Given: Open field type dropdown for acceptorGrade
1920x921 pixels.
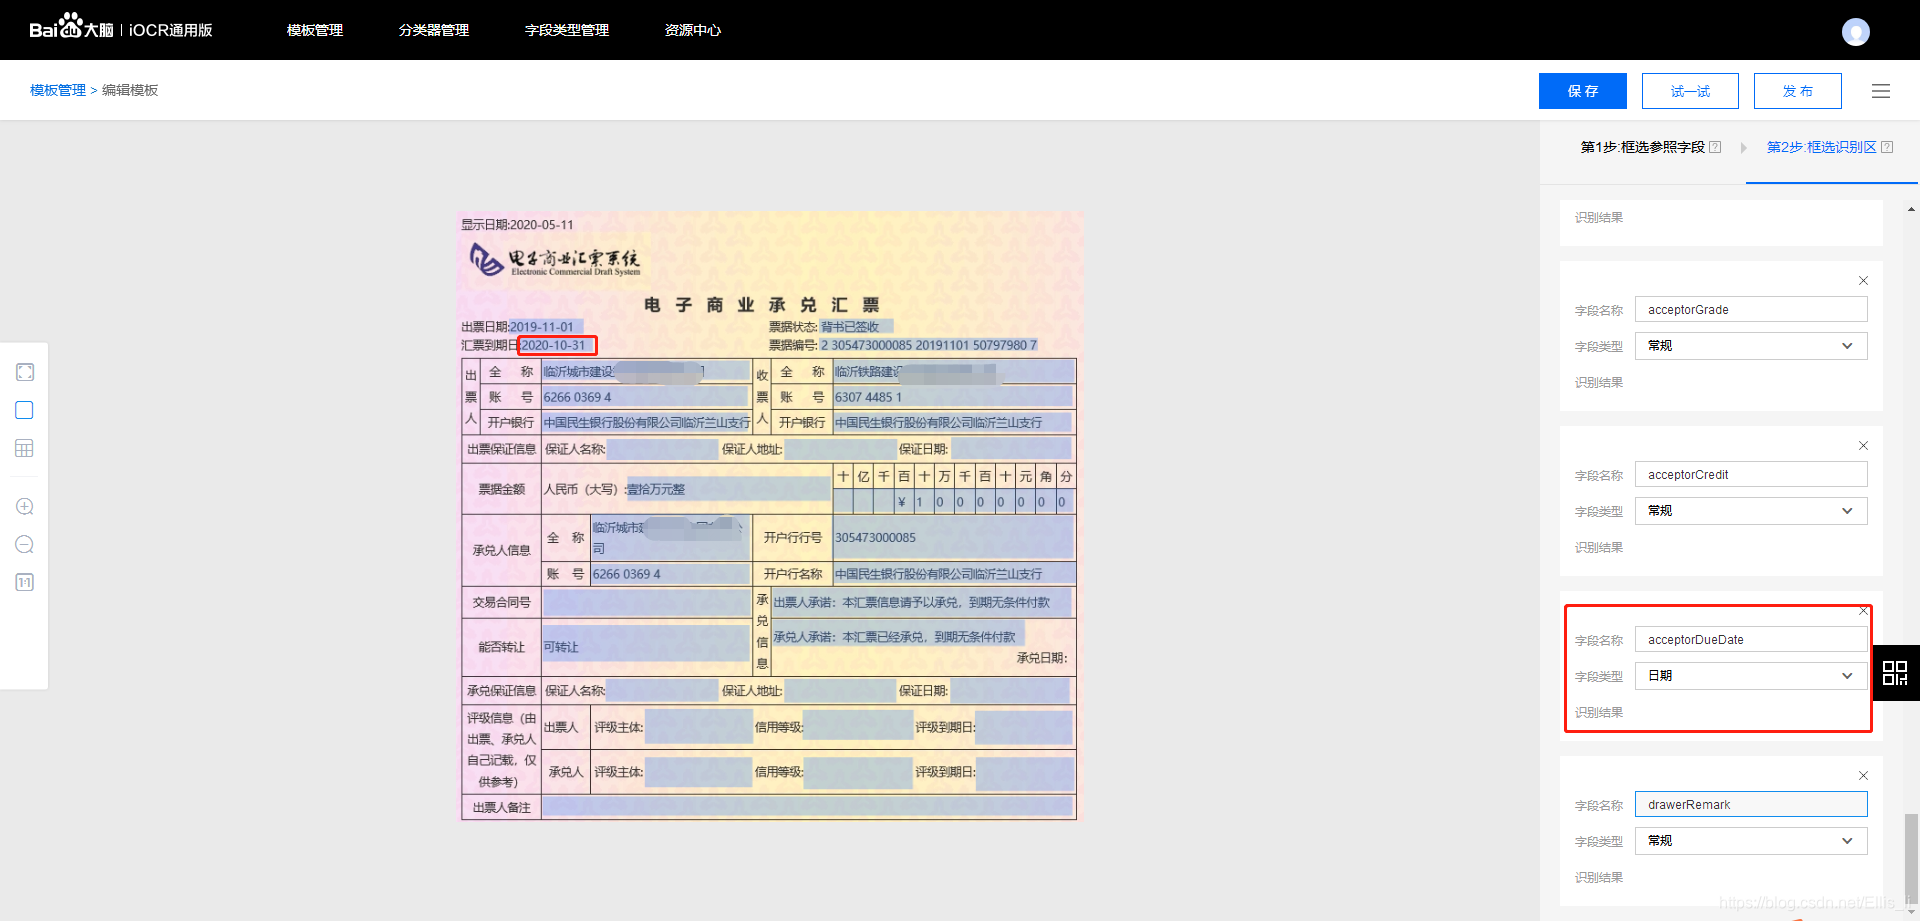Looking at the screenshot, I should tap(1751, 346).
